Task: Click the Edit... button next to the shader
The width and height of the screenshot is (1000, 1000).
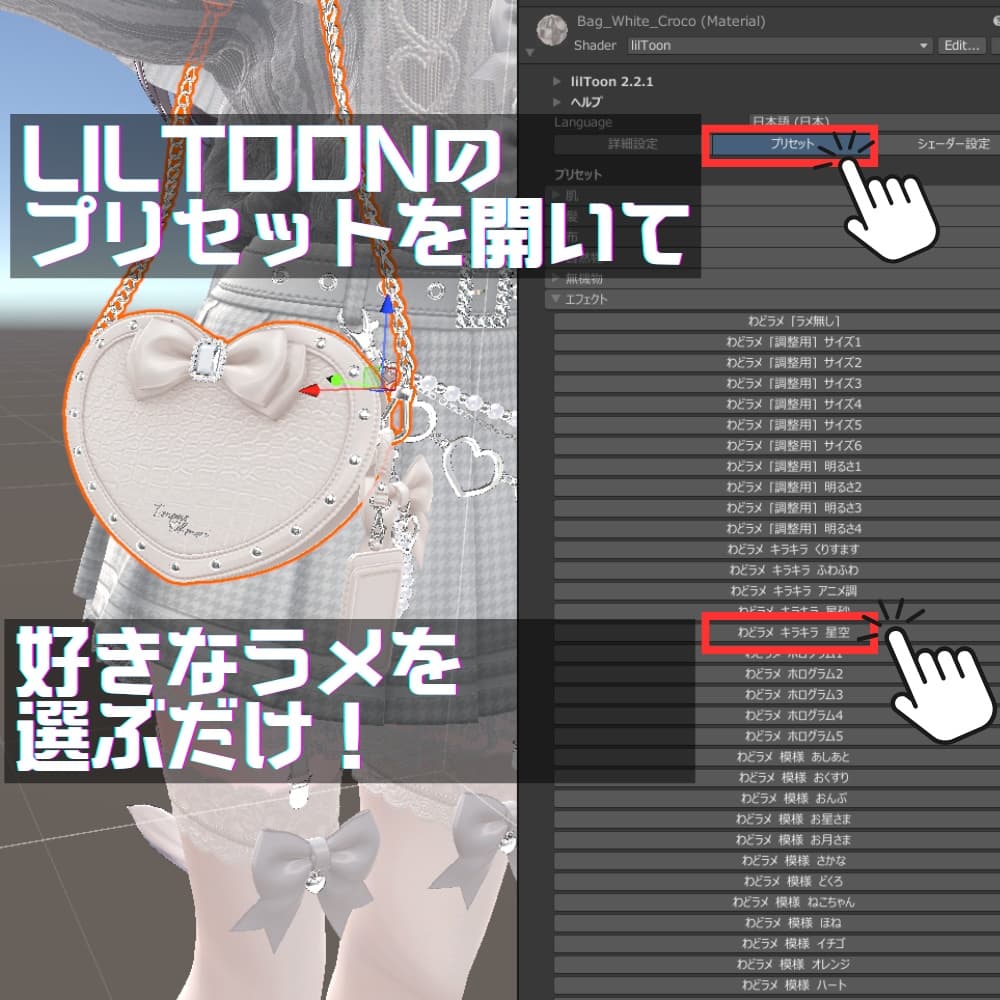Action: (x=960, y=45)
